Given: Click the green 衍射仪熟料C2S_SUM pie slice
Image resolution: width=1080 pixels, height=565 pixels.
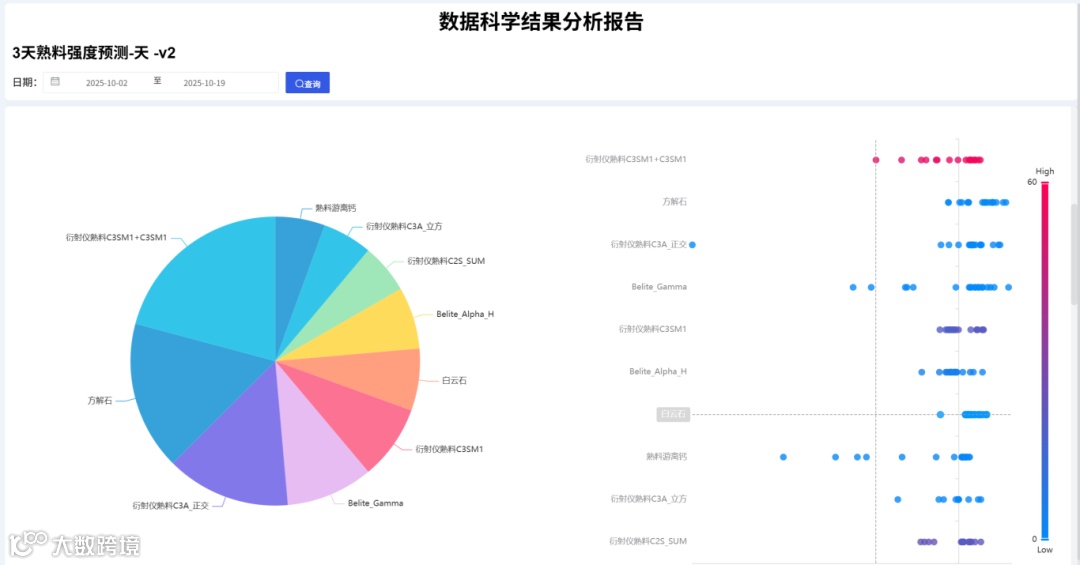Looking at the screenshot, I should (x=351, y=300).
